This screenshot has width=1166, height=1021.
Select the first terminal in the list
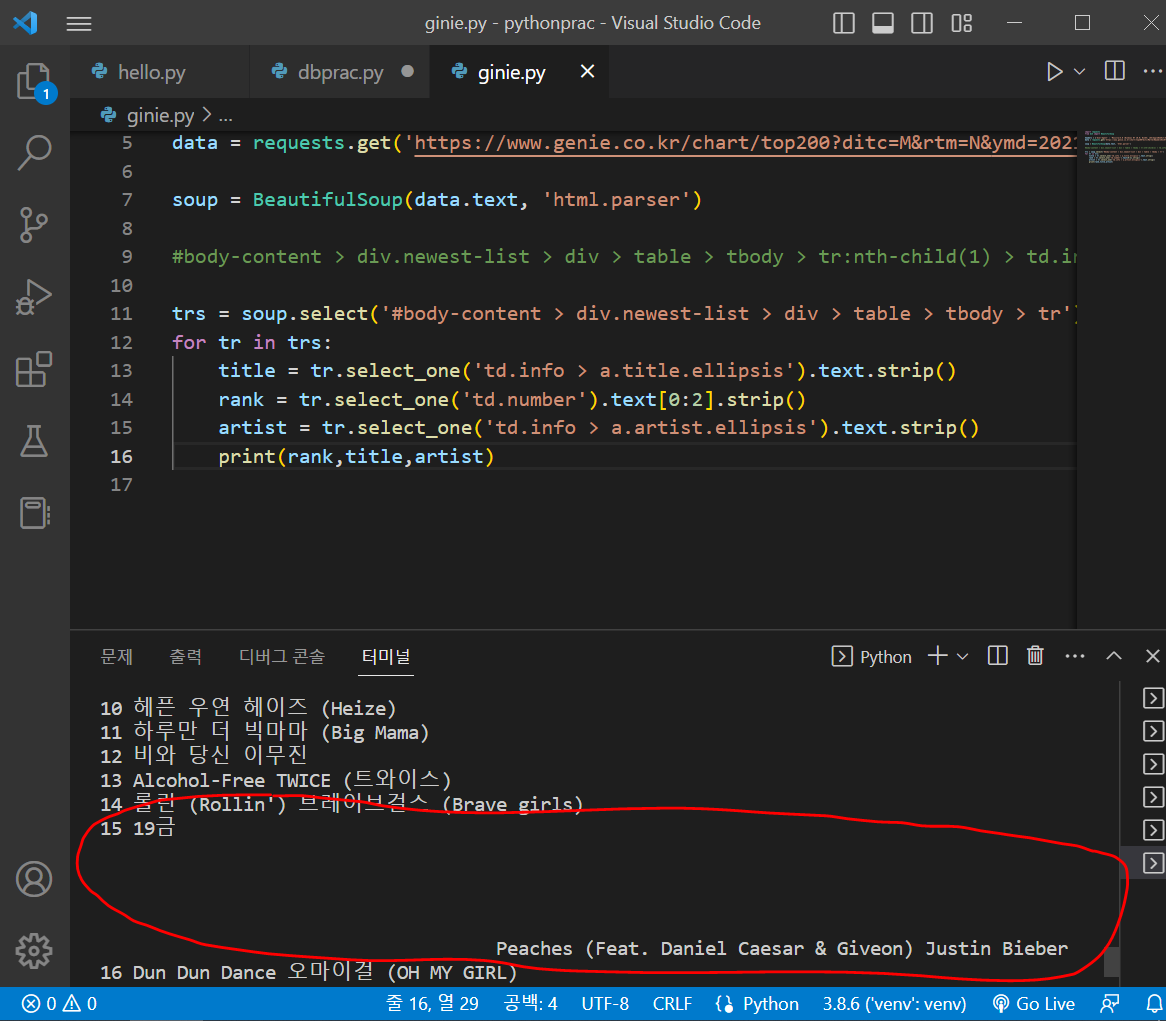pyautogui.click(x=1153, y=698)
